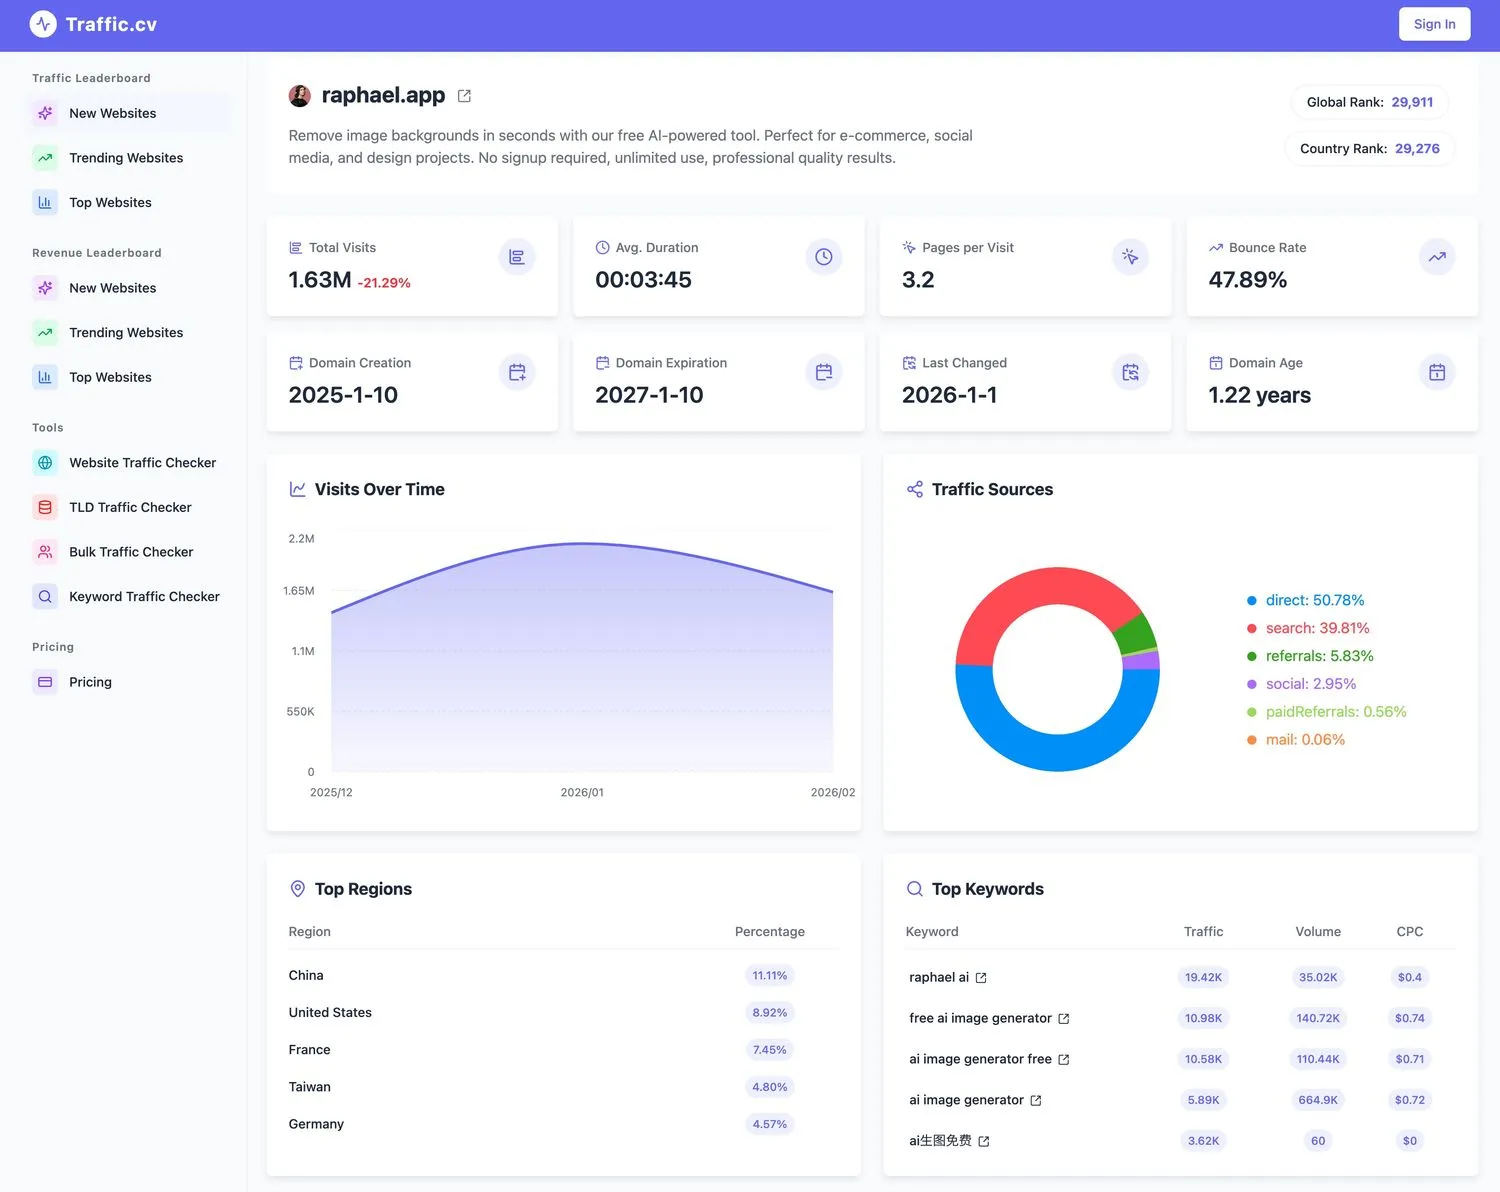Go to the Traffic.cv home link text
This screenshot has width=1500, height=1192.
pos(111,24)
